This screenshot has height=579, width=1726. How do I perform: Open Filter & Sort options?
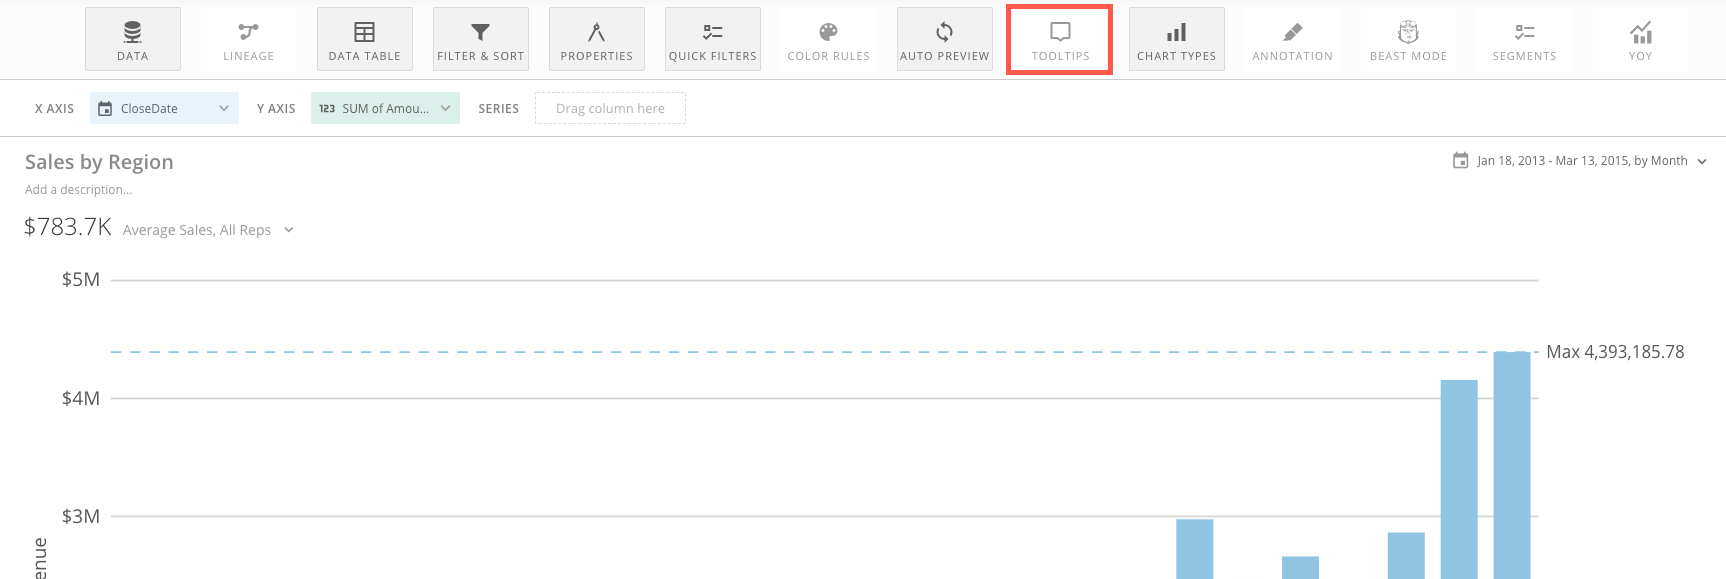pos(480,40)
